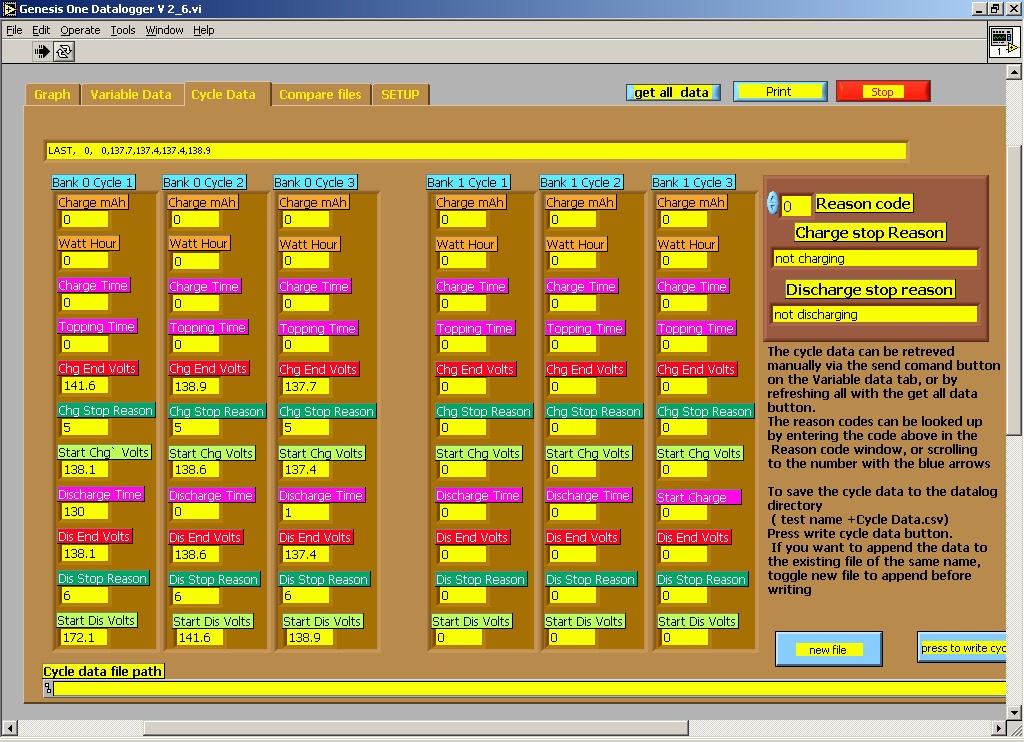Click the Bank 1 Cycle 1 header

pos(468,183)
